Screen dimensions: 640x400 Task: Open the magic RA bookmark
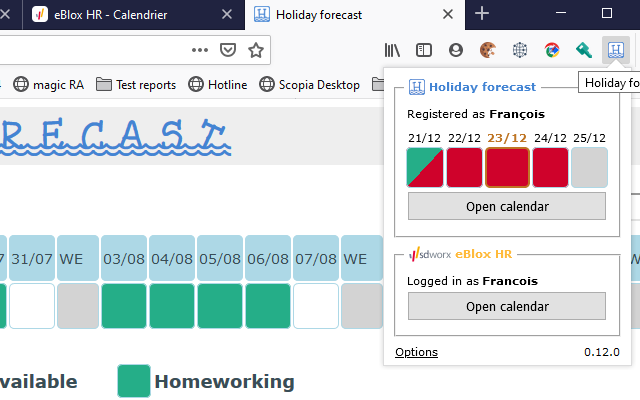pos(48,84)
